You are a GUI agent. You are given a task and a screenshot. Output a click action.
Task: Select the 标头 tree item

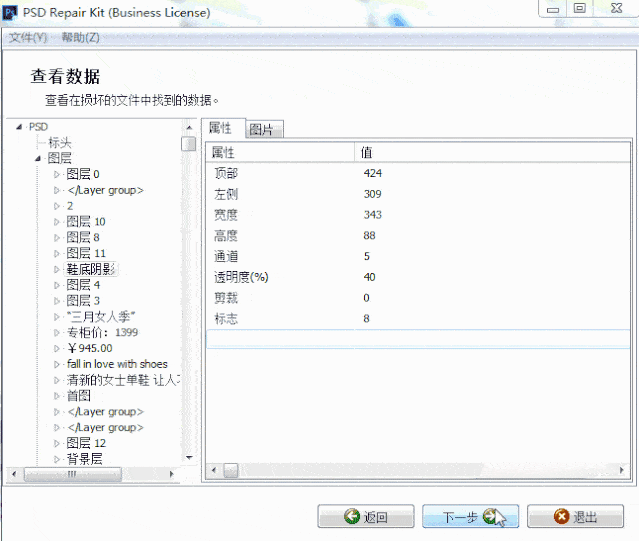point(59,143)
